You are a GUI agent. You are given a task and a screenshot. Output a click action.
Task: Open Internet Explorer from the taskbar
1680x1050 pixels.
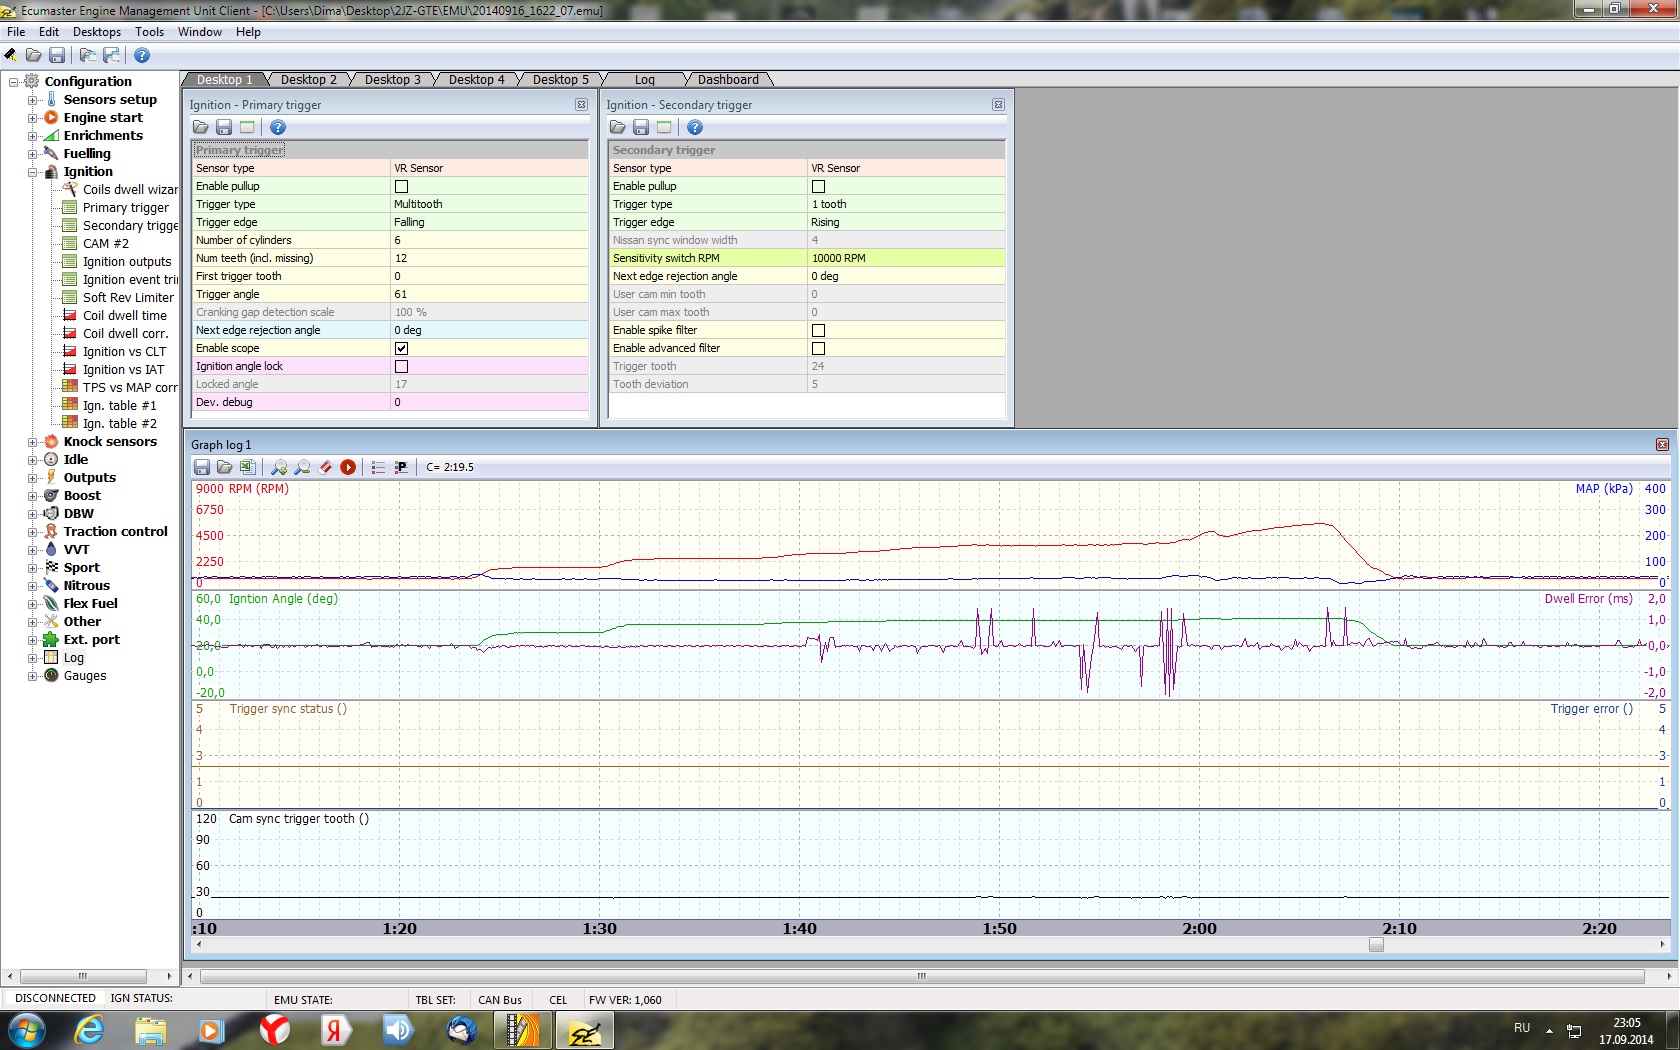[x=89, y=1030]
